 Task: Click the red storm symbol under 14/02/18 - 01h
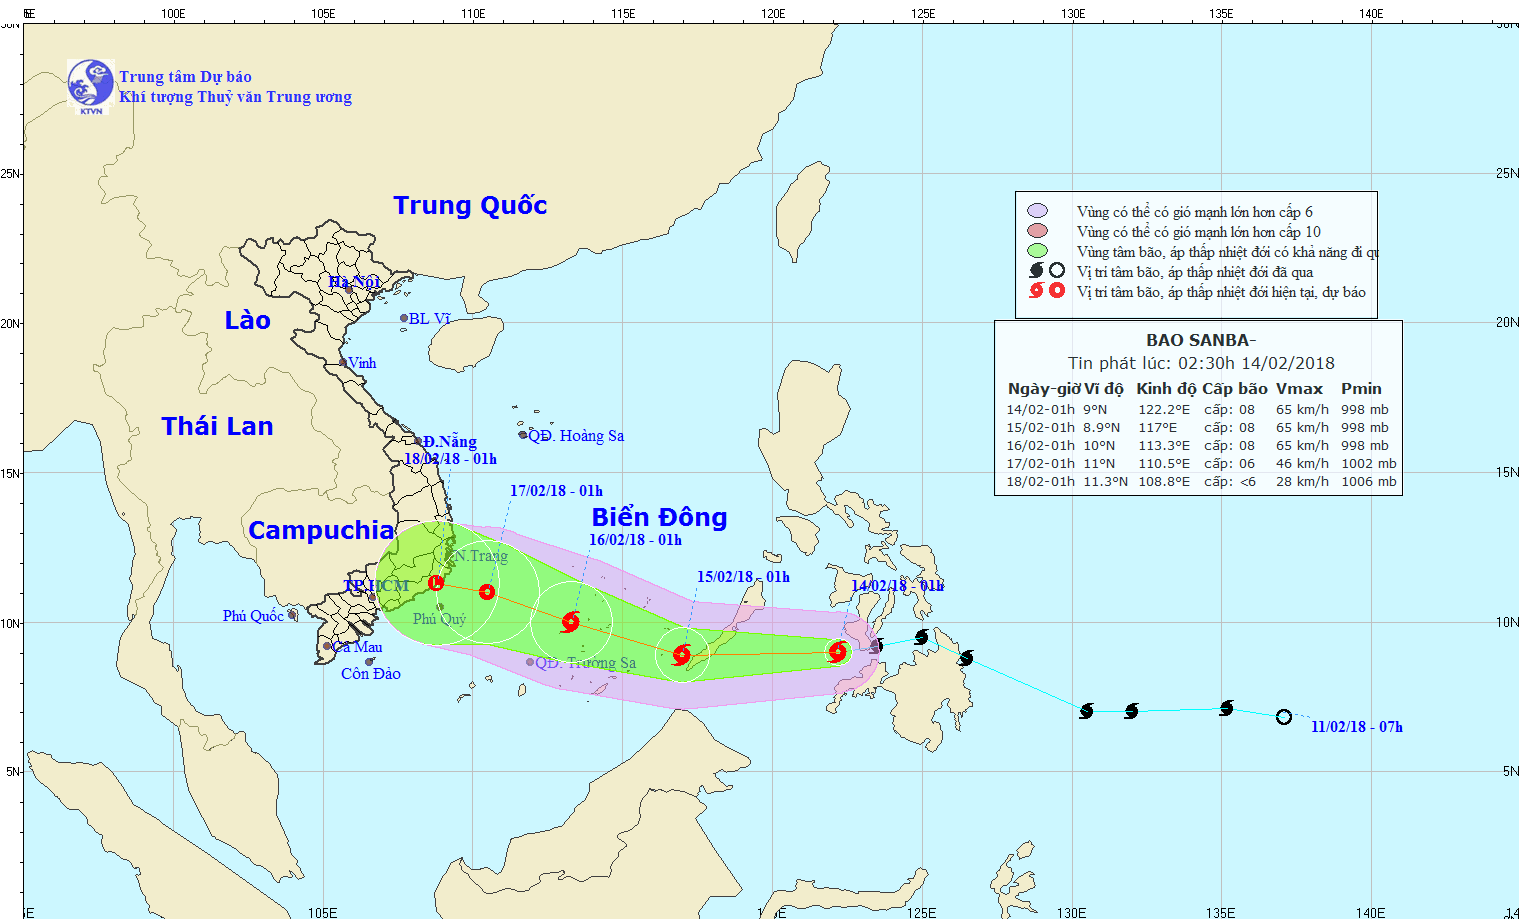pyautogui.click(x=838, y=653)
